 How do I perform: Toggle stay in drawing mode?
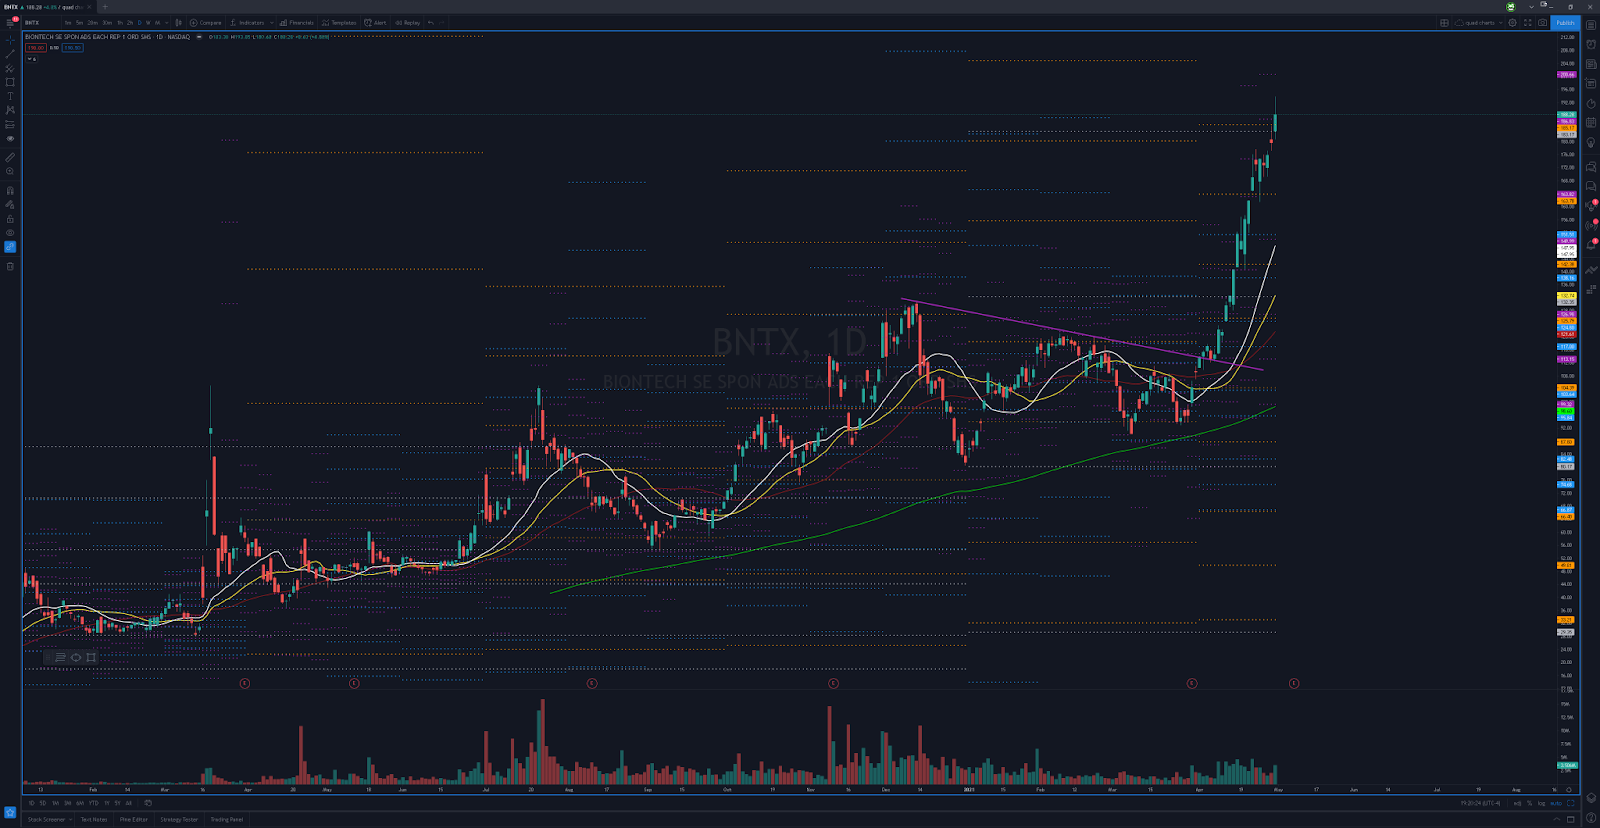click(x=10, y=204)
